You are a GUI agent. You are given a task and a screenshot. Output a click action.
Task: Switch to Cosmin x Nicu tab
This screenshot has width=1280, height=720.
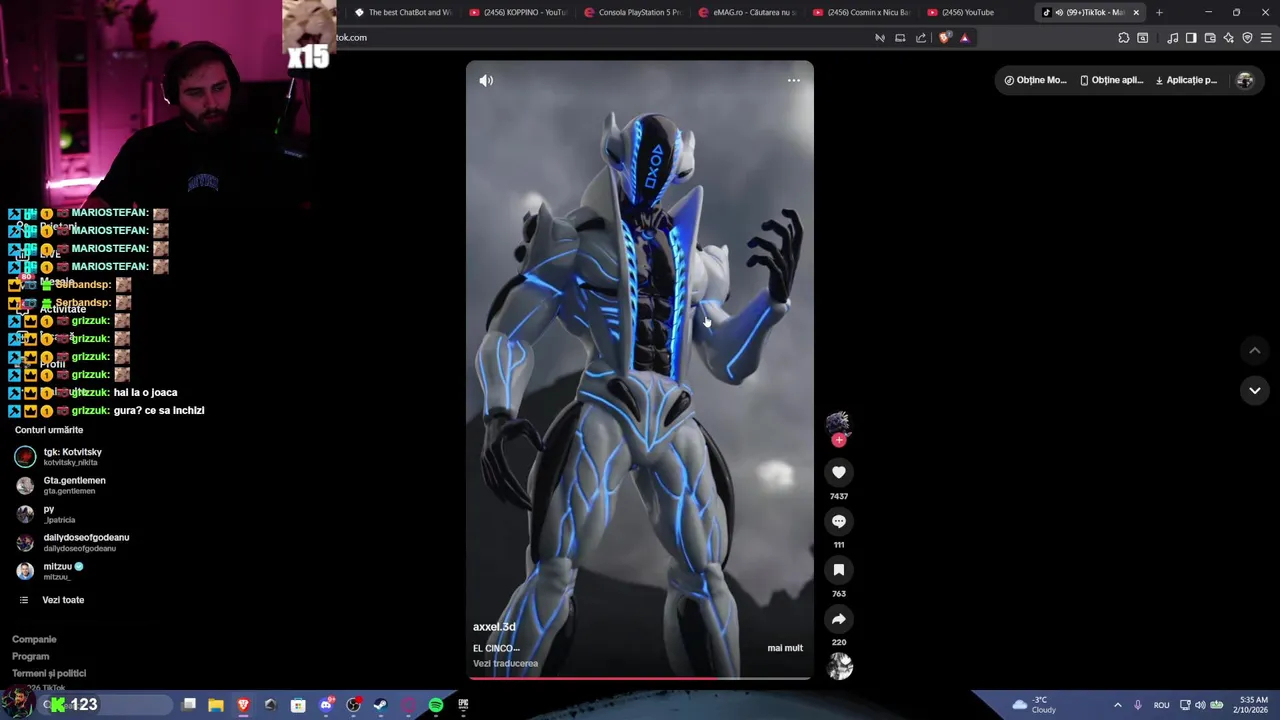[862, 12]
